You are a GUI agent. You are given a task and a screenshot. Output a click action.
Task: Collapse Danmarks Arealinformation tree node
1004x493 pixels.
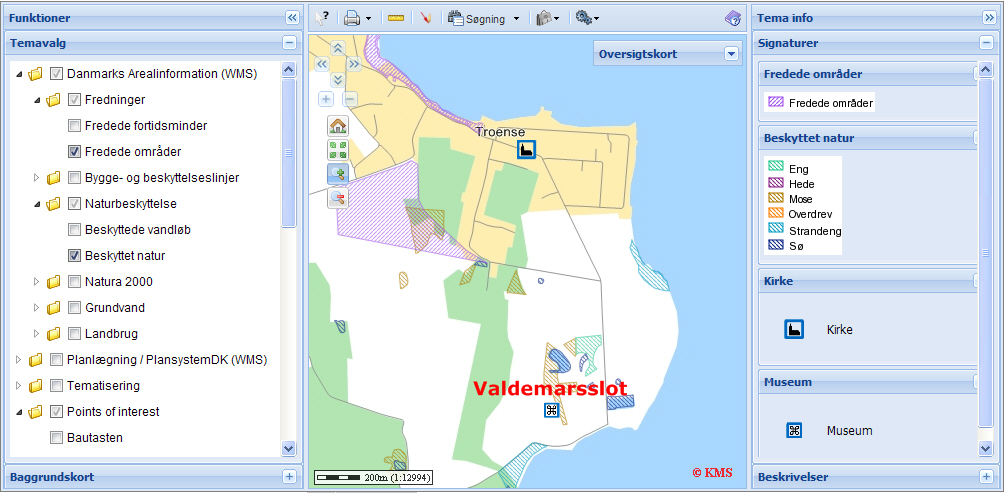[19, 74]
